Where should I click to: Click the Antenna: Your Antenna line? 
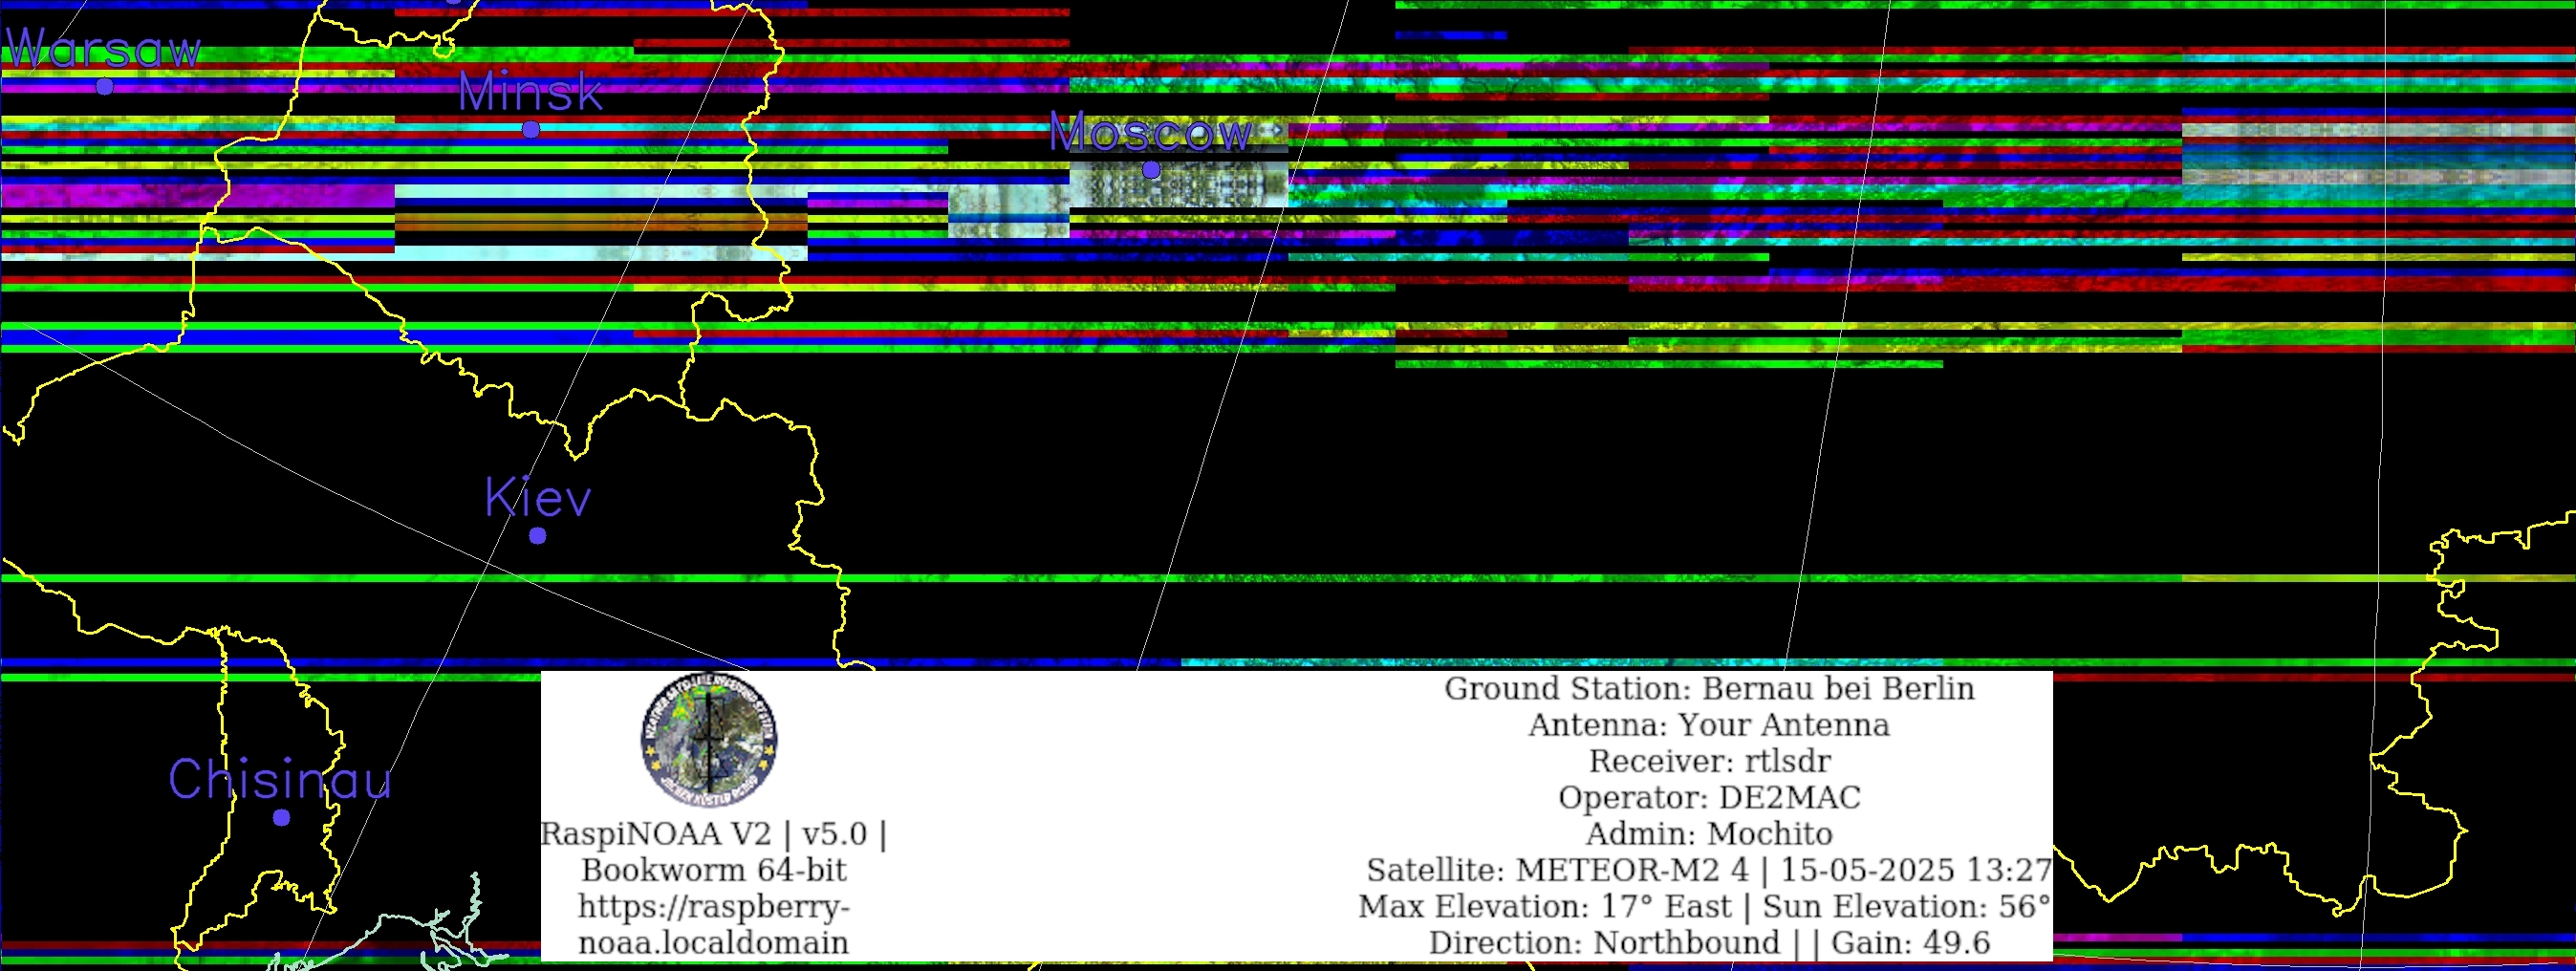pos(1709,724)
